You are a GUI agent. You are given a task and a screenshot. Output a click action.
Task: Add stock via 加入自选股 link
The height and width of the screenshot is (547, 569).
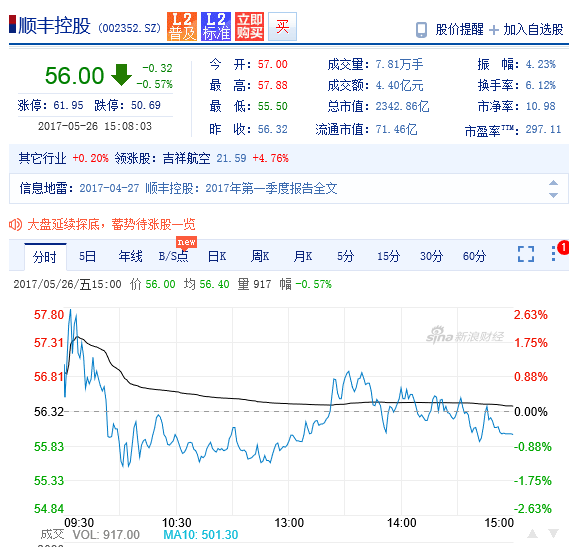pos(533,29)
